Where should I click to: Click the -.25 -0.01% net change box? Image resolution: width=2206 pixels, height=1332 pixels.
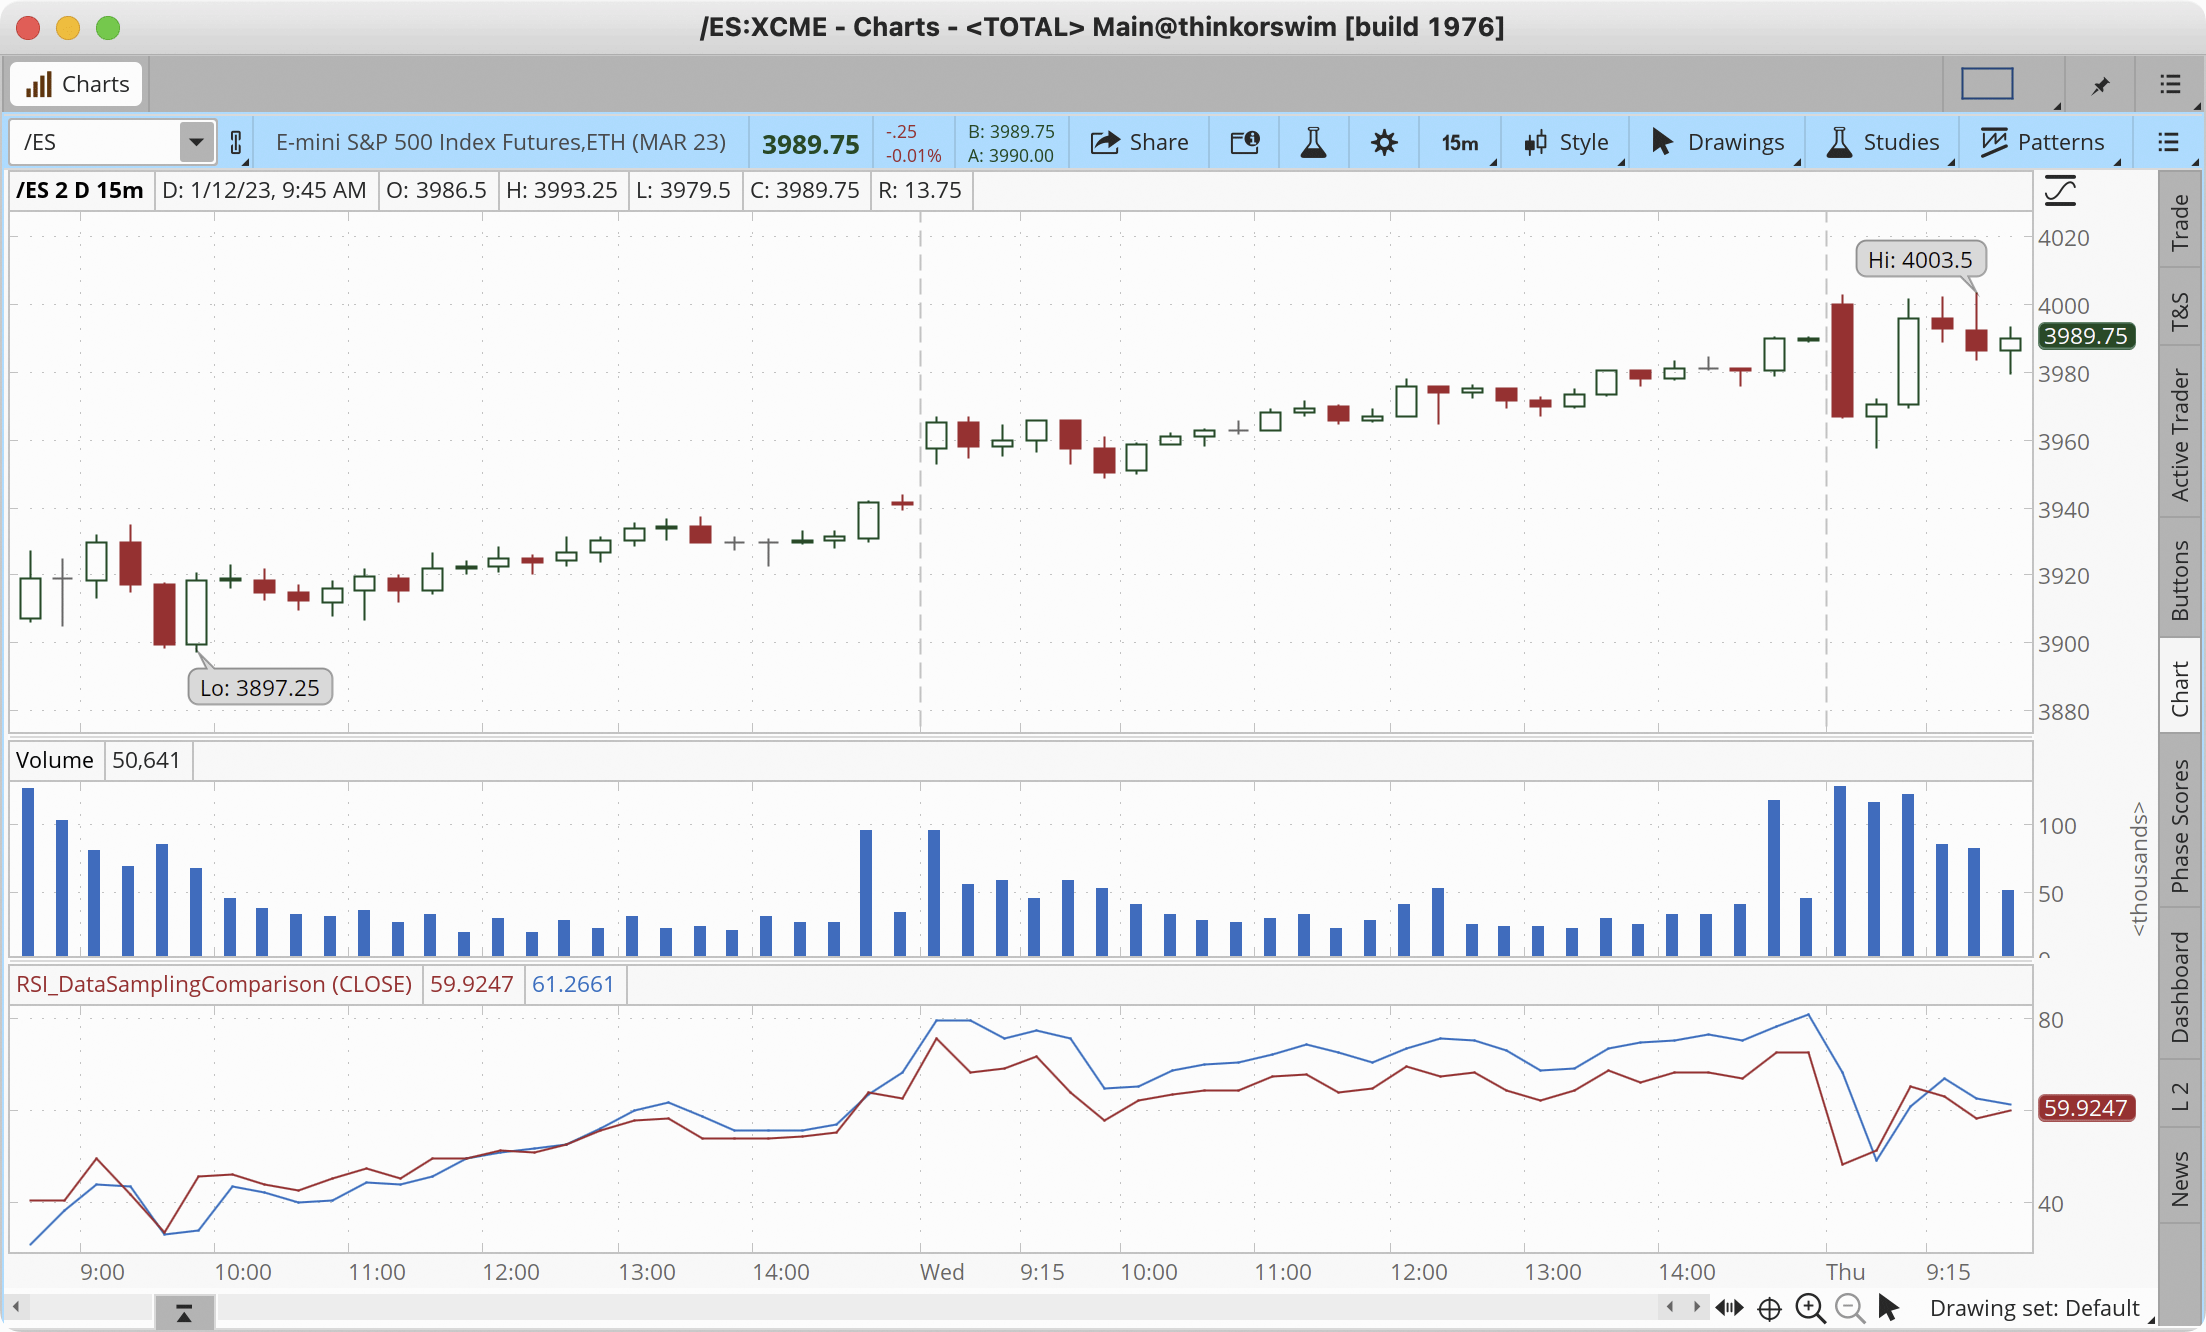pyautogui.click(x=913, y=143)
